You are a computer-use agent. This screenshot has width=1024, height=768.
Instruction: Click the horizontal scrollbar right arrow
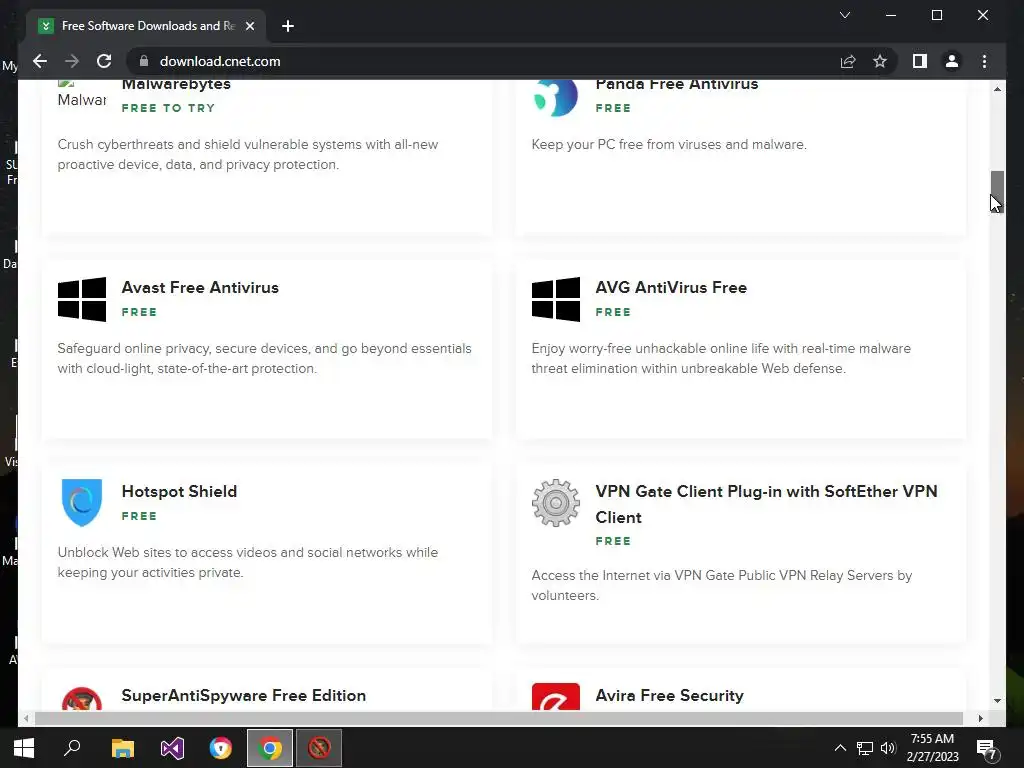[980, 718]
